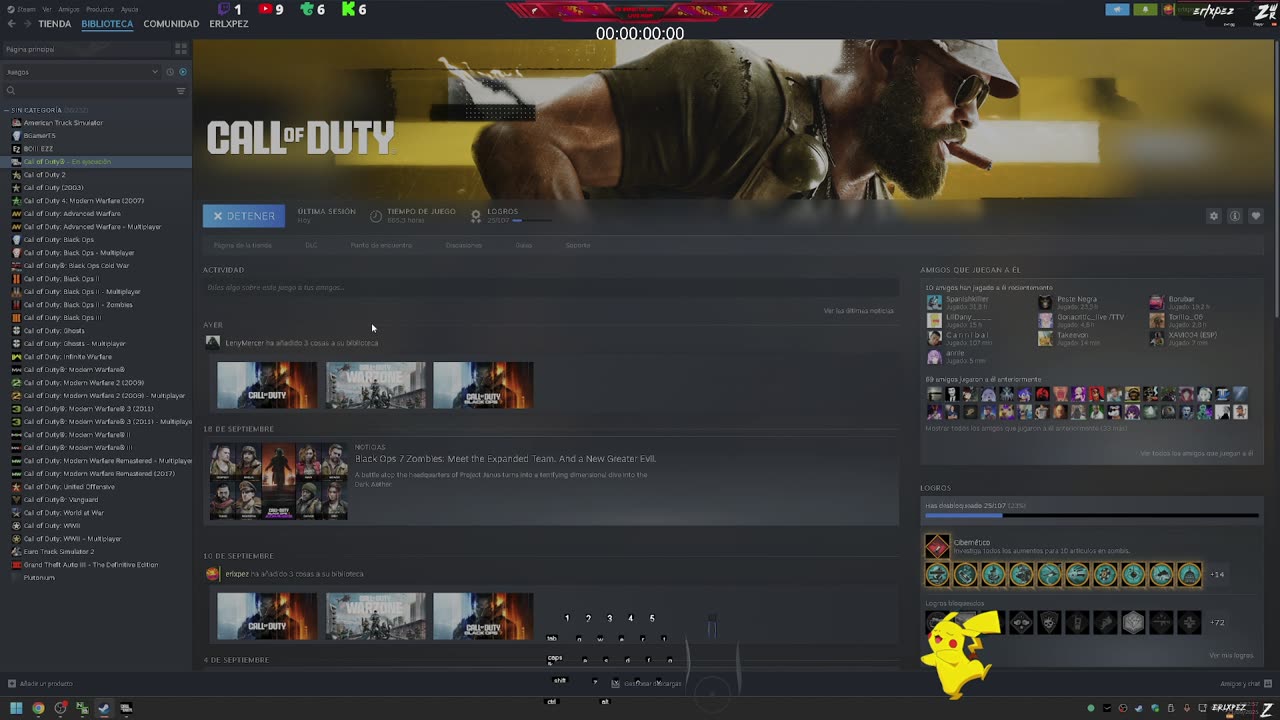Open Call of Duty thumbnail in erlxpez activity
Image resolution: width=1280 pixels, height=720 pixels.
click(267, 616)
